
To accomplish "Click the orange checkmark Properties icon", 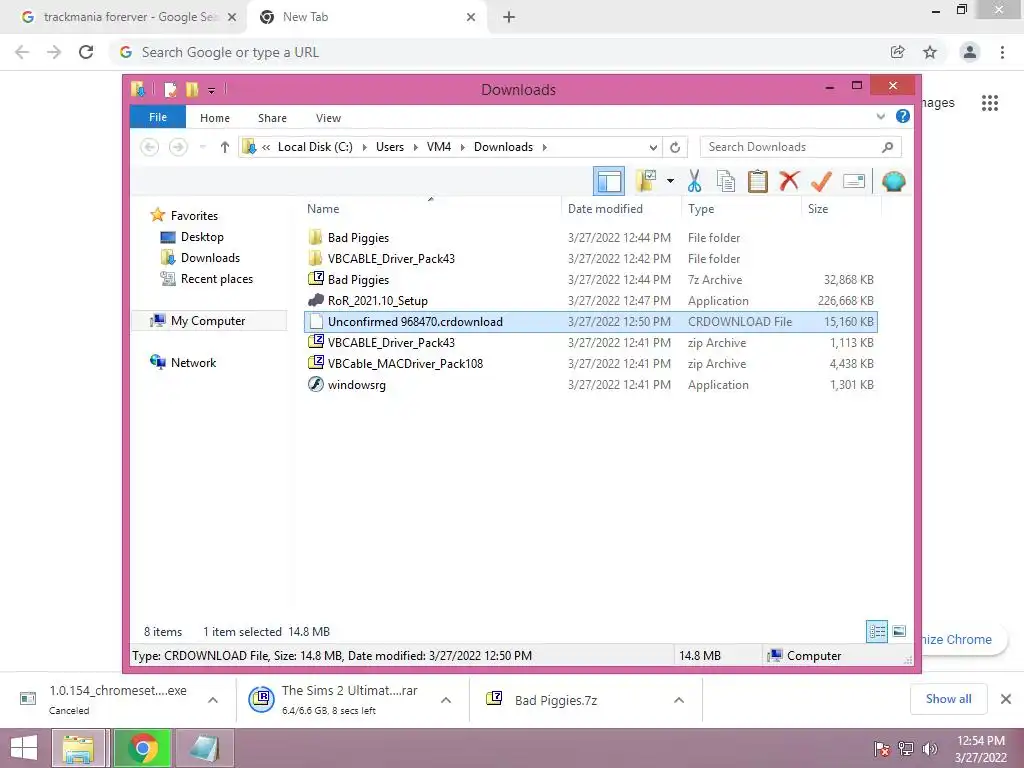I will 821,181.
